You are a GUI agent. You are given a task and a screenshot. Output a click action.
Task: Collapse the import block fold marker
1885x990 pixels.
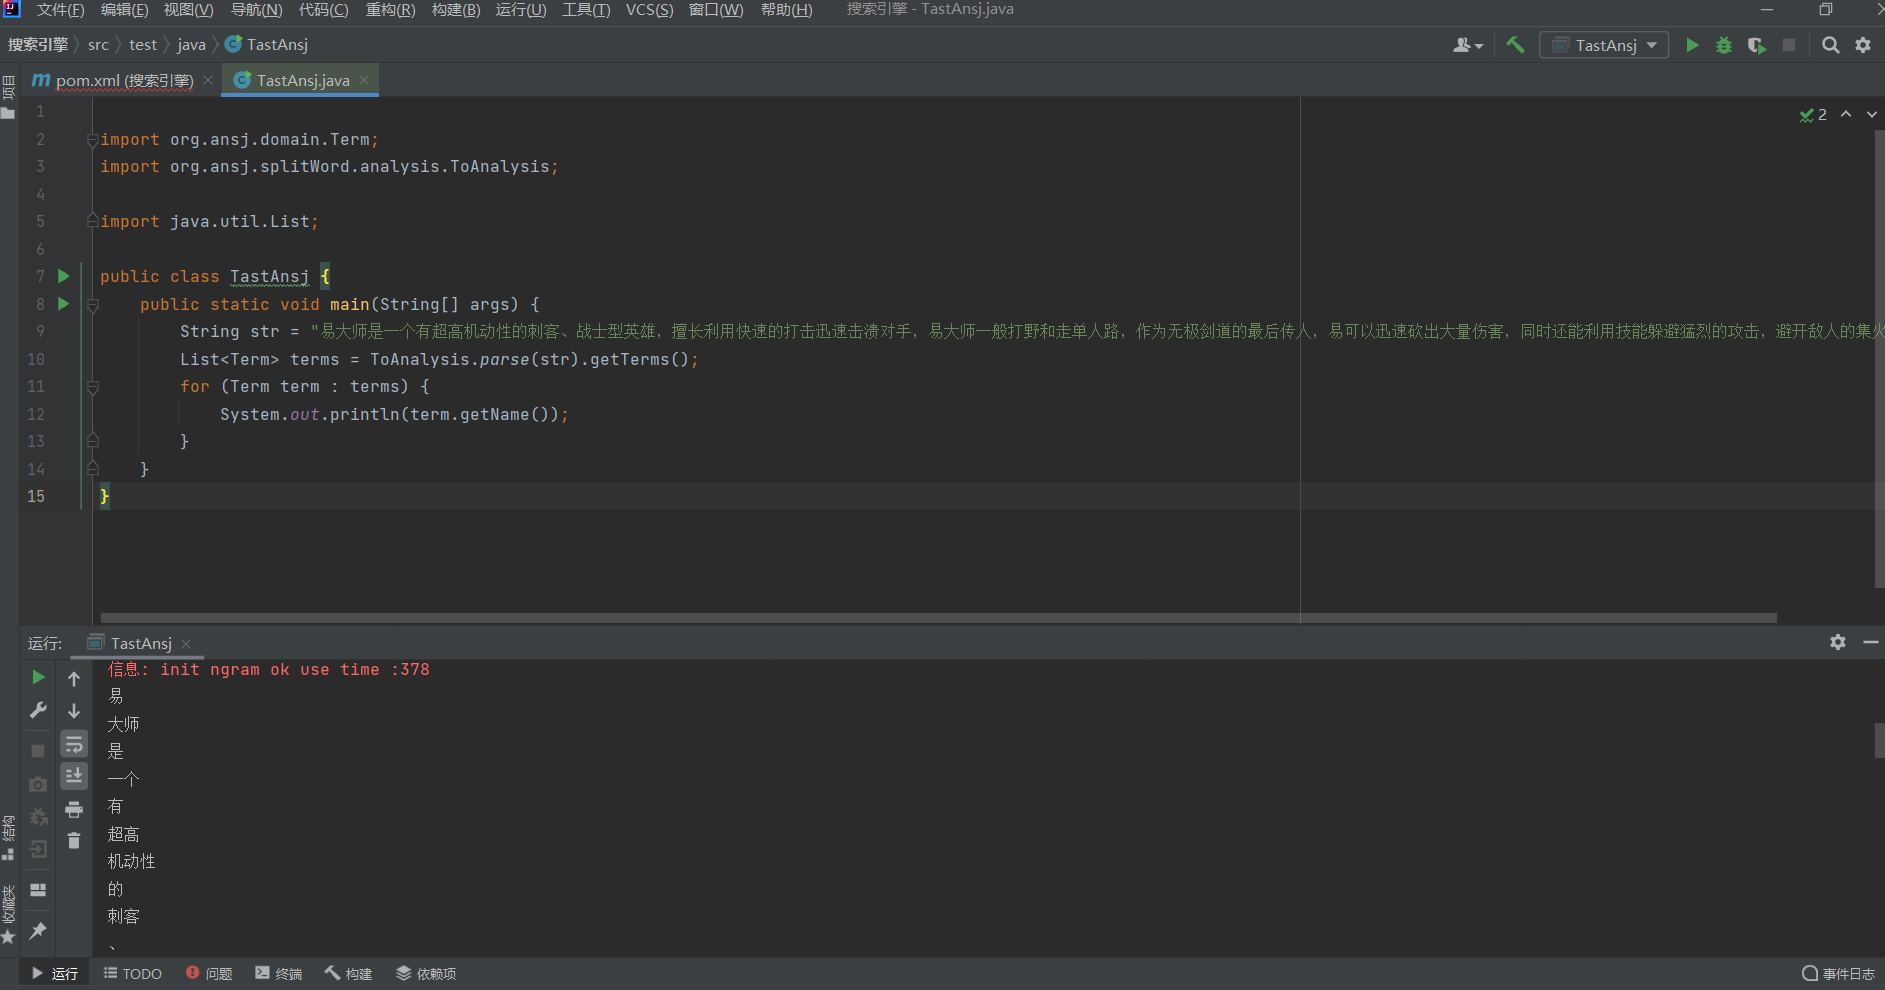[x=92, y=139]
